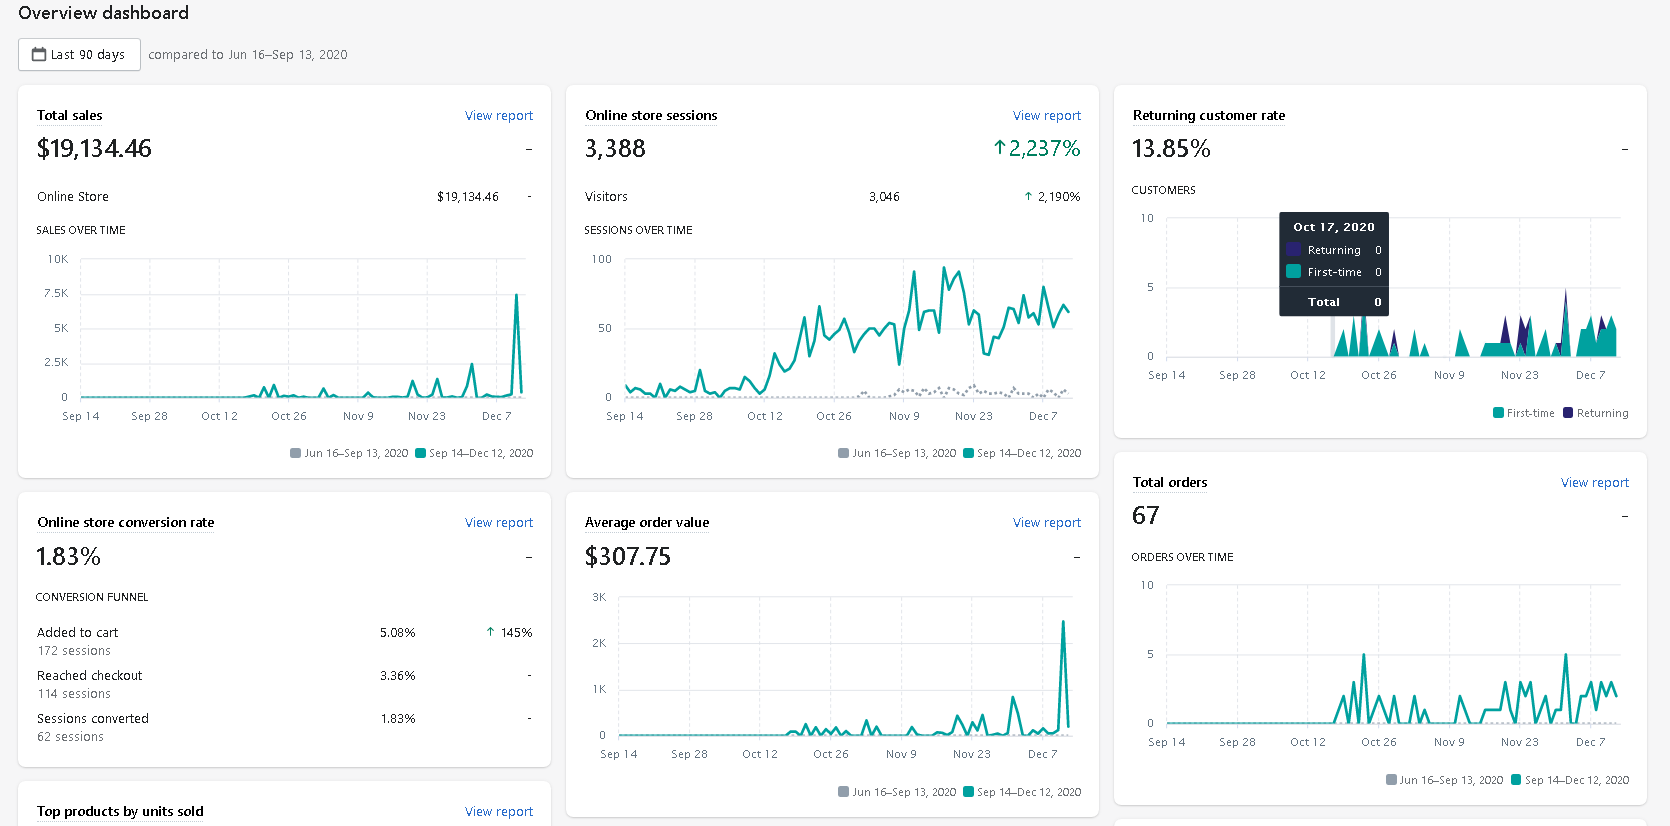
Task: Click the Online Store sales channel row
Action: click(284, 197)
